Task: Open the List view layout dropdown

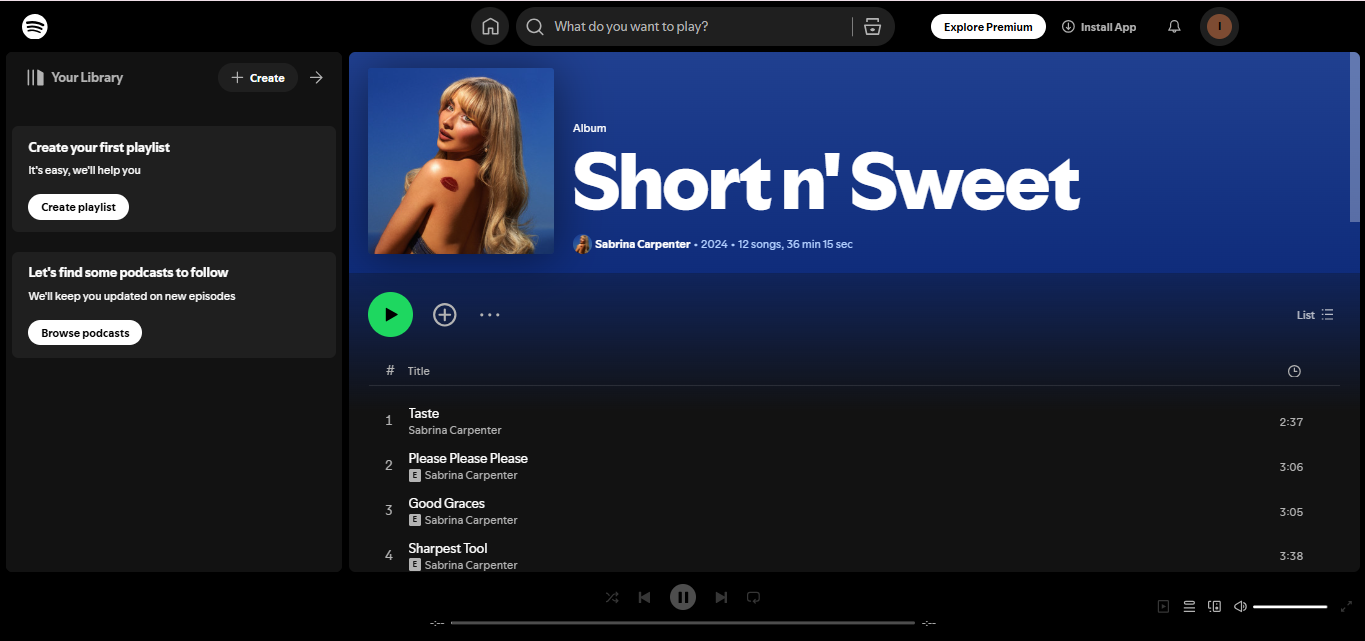Action: click(1315, 314)
